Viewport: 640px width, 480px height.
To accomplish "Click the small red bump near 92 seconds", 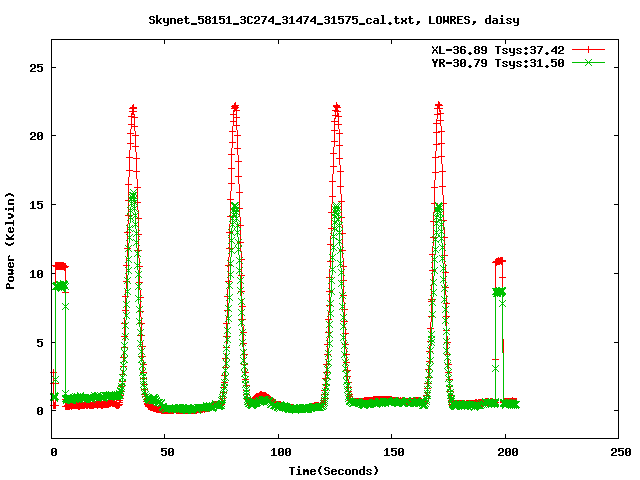I will [261, 395].
